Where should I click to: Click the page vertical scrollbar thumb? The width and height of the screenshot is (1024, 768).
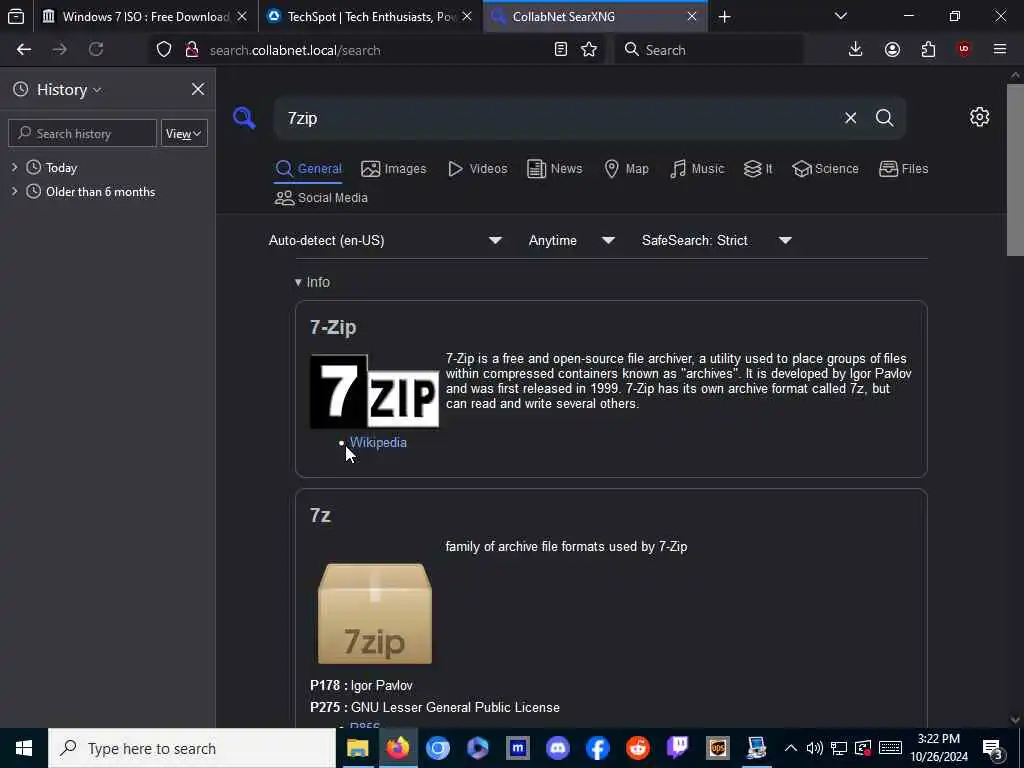tap(1015, 168)
